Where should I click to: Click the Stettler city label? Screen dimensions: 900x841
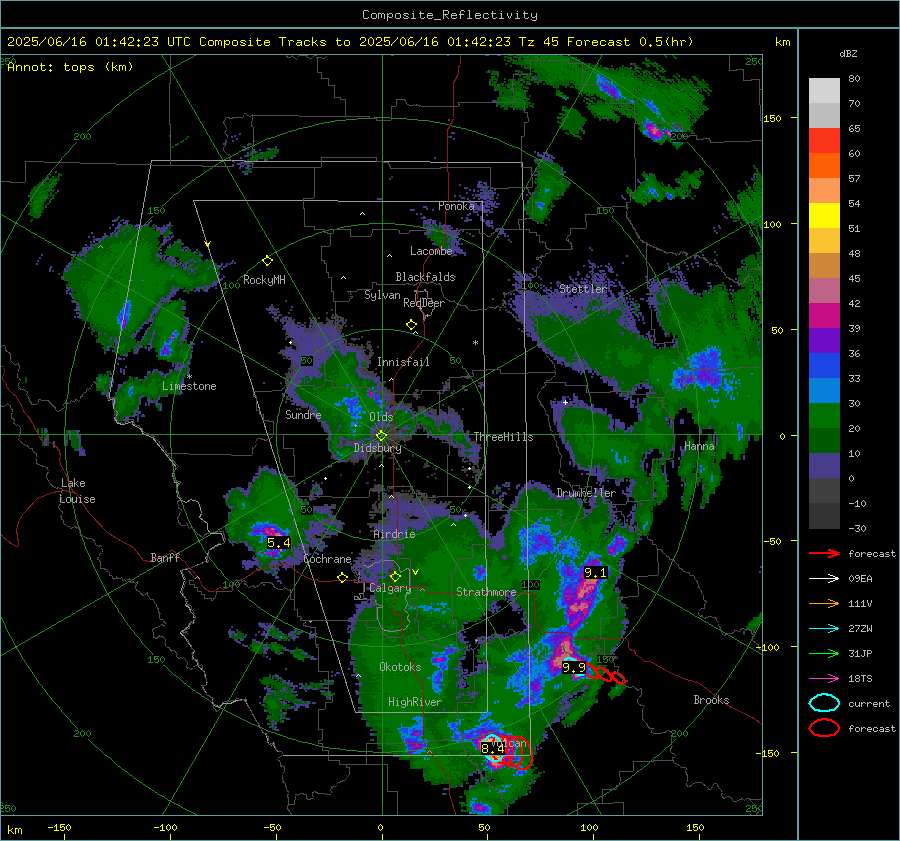point(583,289)
